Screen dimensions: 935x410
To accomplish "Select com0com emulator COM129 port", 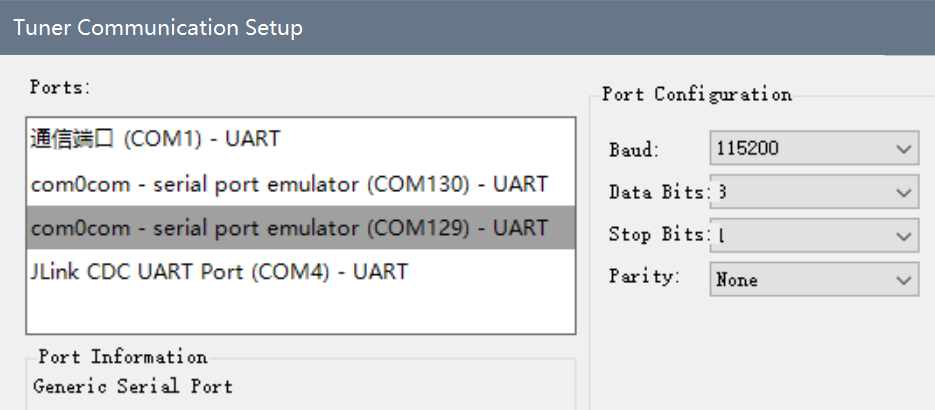I will 301,228.
